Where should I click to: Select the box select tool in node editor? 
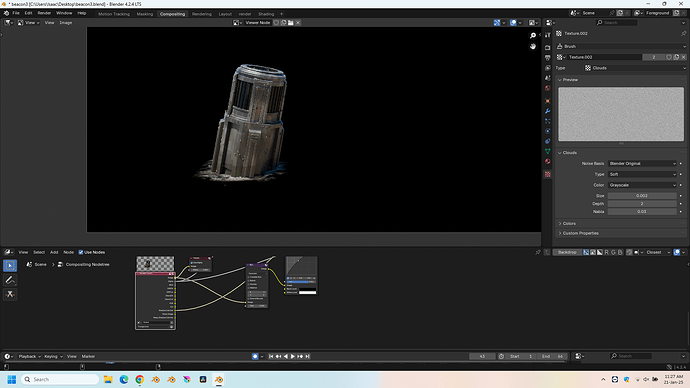pyautogui.click(x=10, y=265)
